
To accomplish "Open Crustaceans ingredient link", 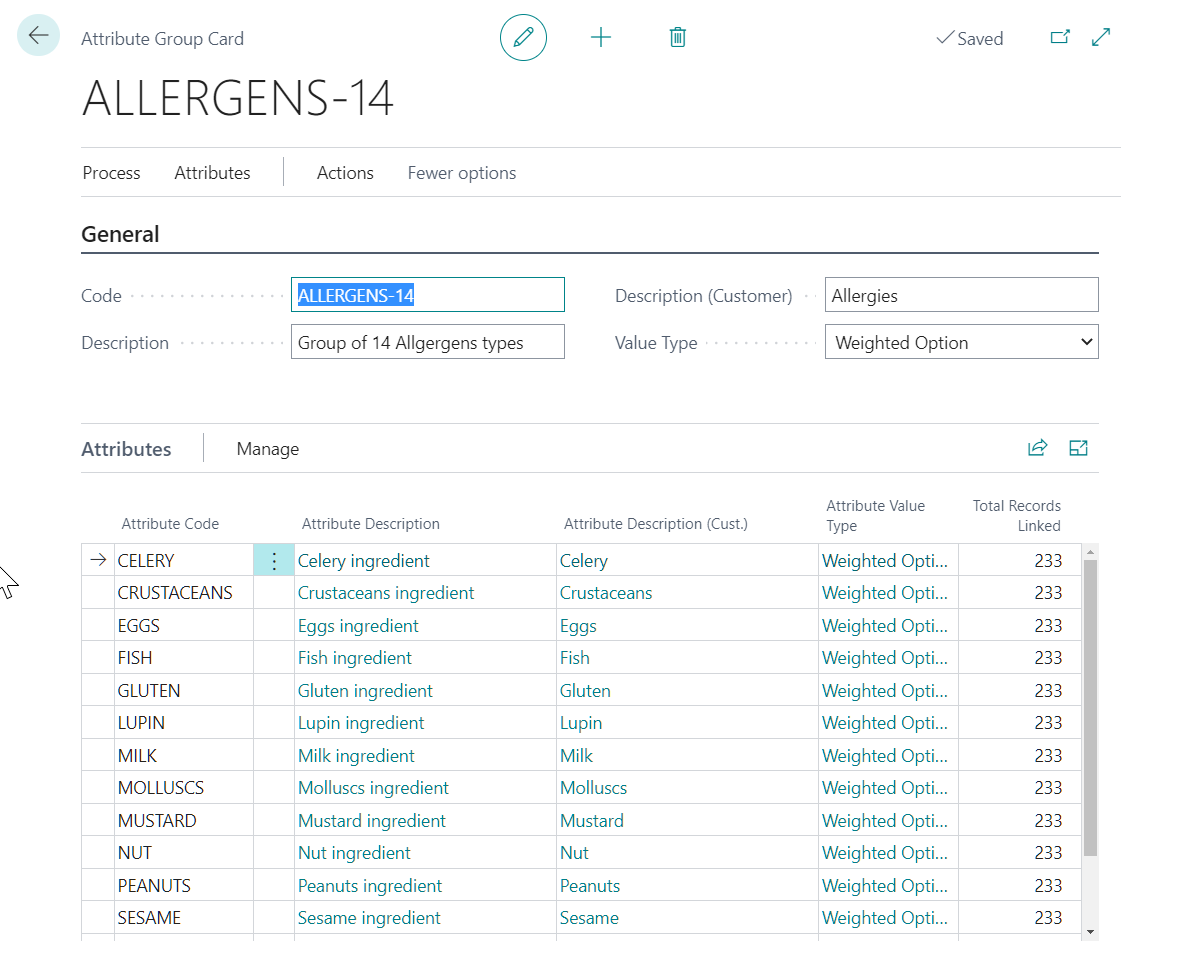I will (386, 593).
